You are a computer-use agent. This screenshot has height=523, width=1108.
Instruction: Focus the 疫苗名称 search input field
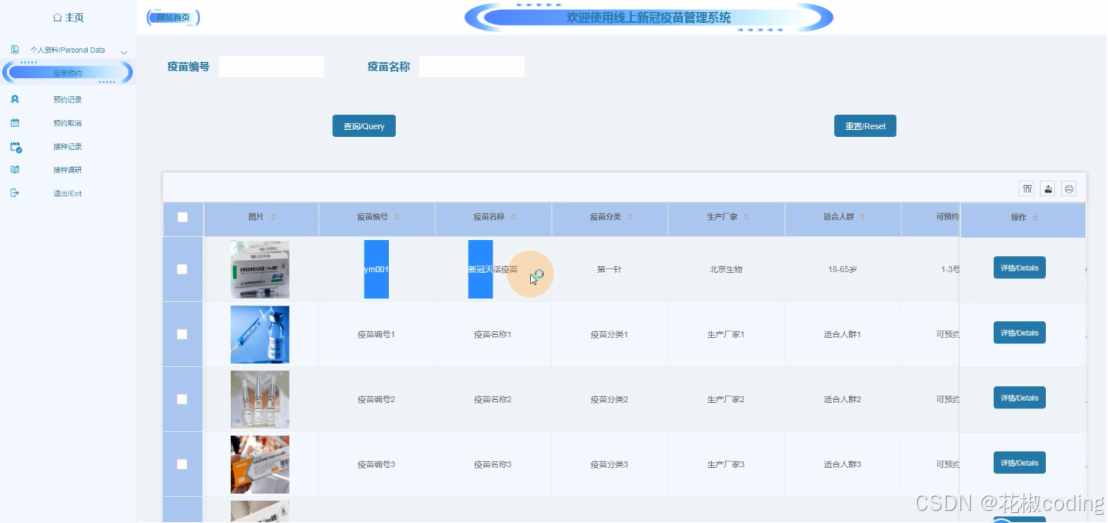472,66
